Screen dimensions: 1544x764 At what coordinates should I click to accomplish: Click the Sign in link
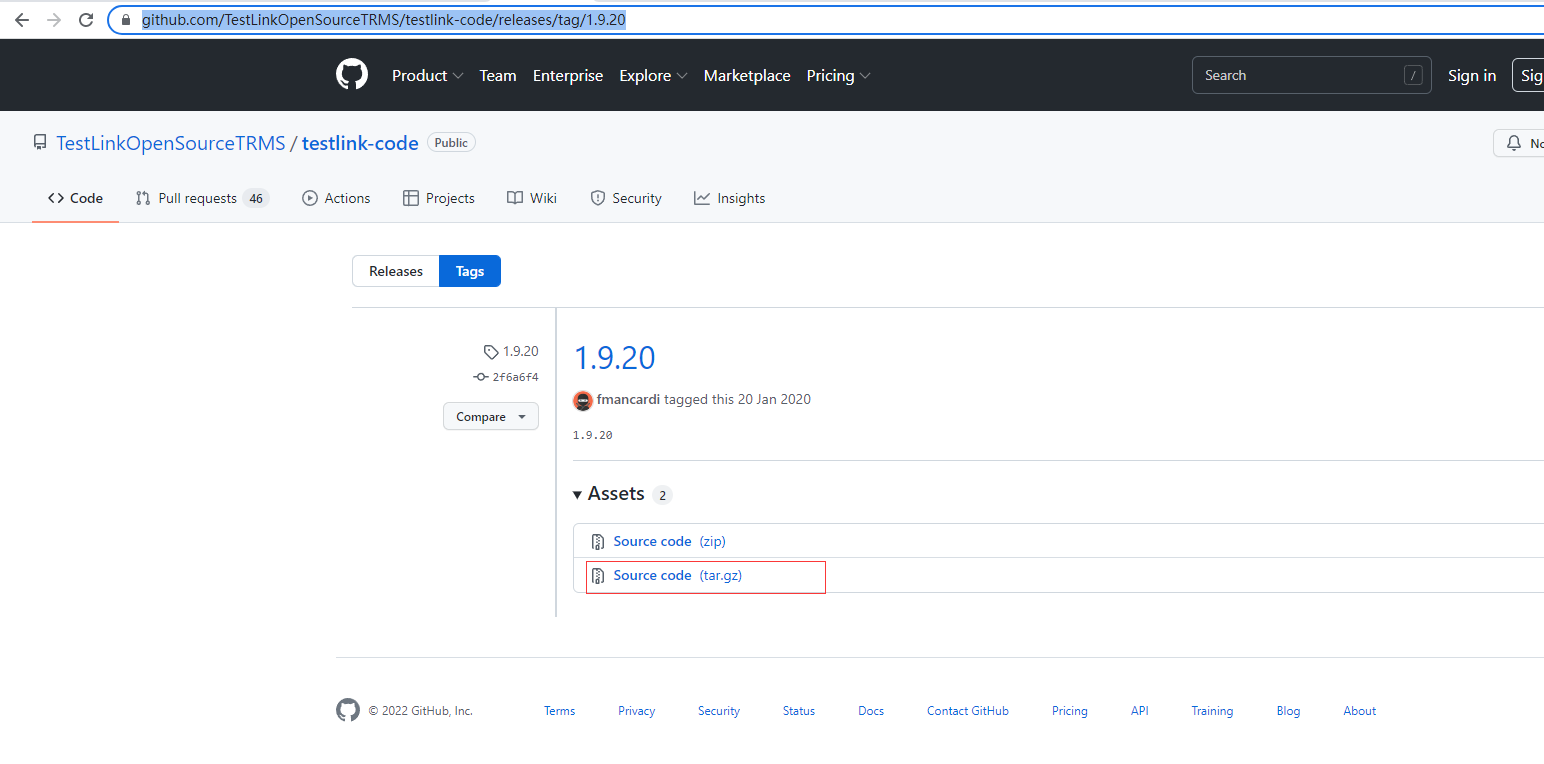coord(1472,76)
